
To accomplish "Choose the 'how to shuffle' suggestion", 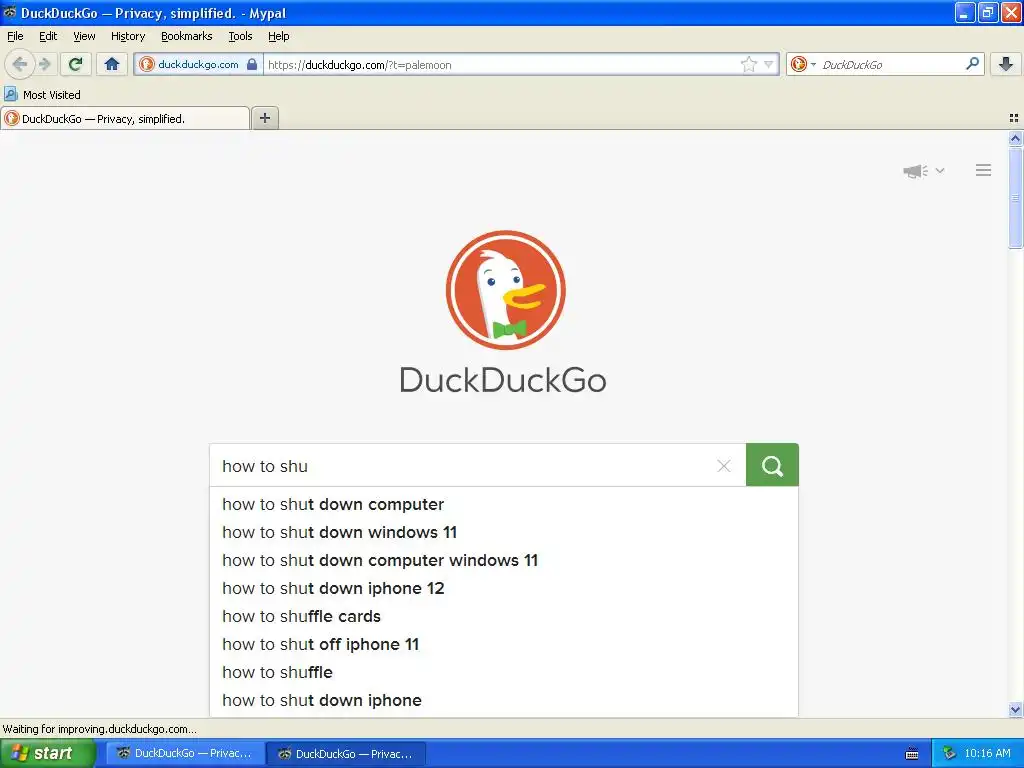I will [504, 673].
